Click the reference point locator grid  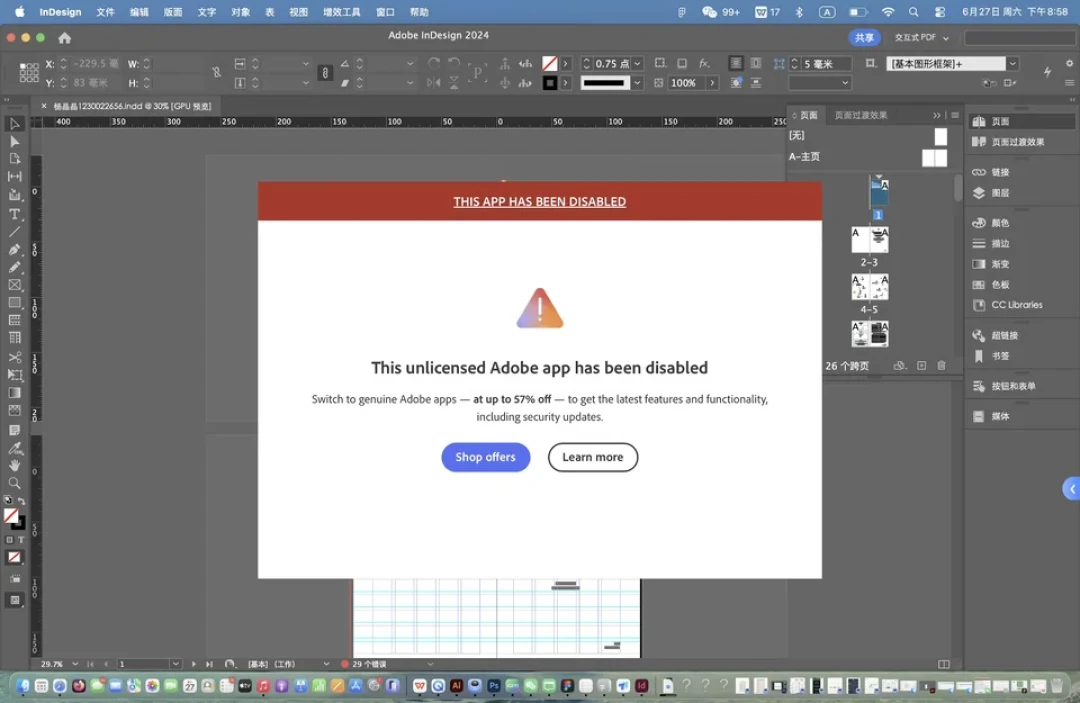29,72
